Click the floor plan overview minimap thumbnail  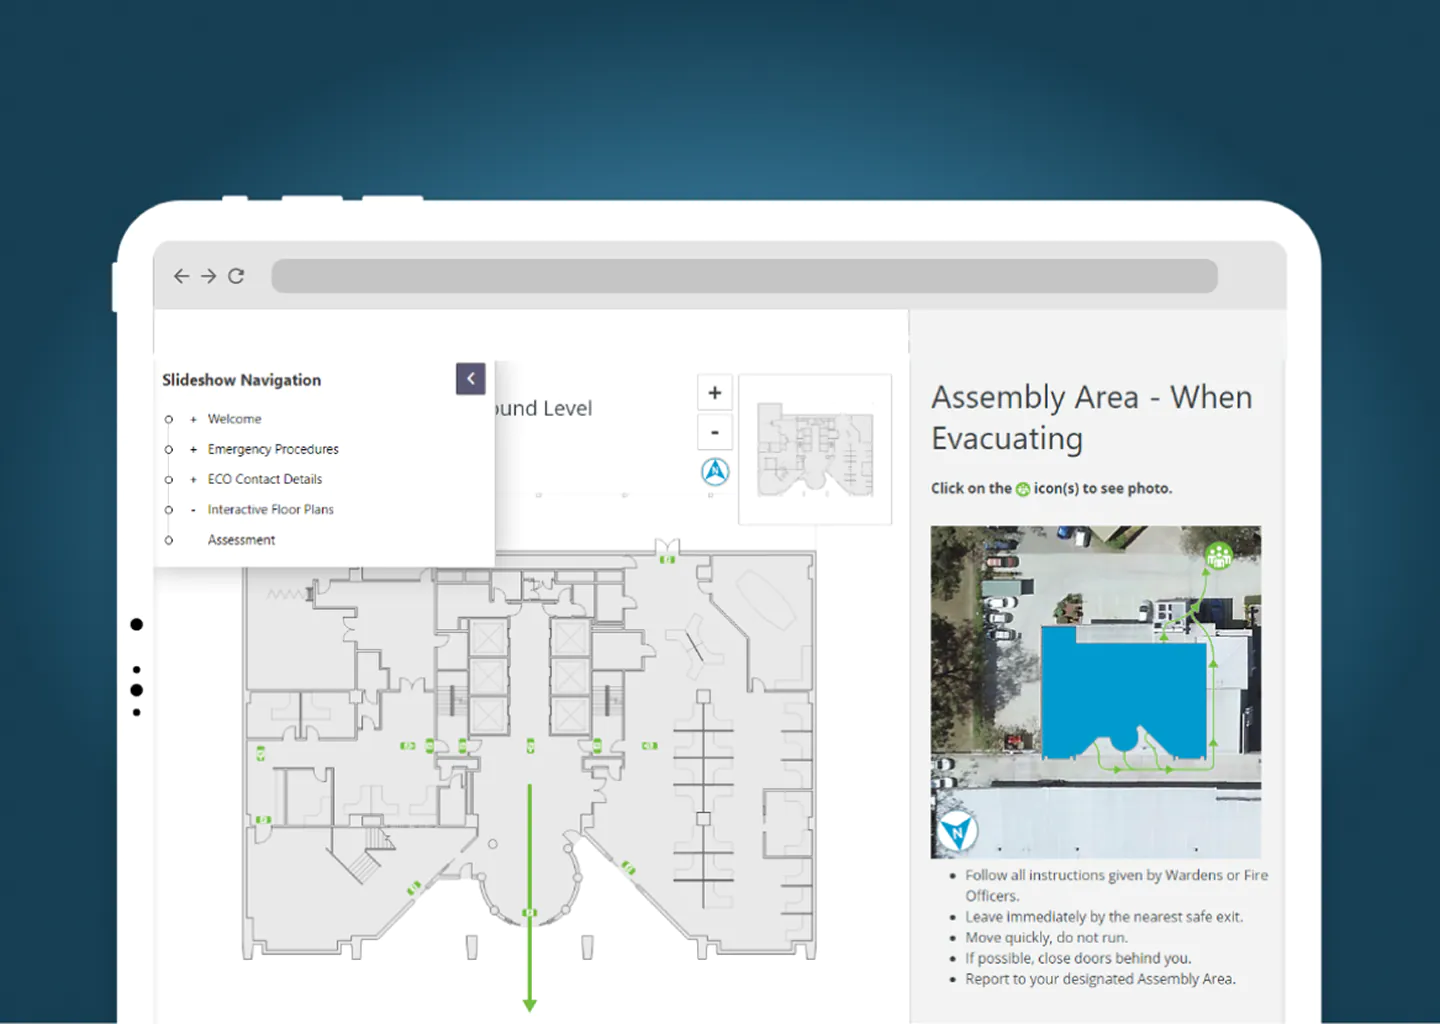coord(815,449)
